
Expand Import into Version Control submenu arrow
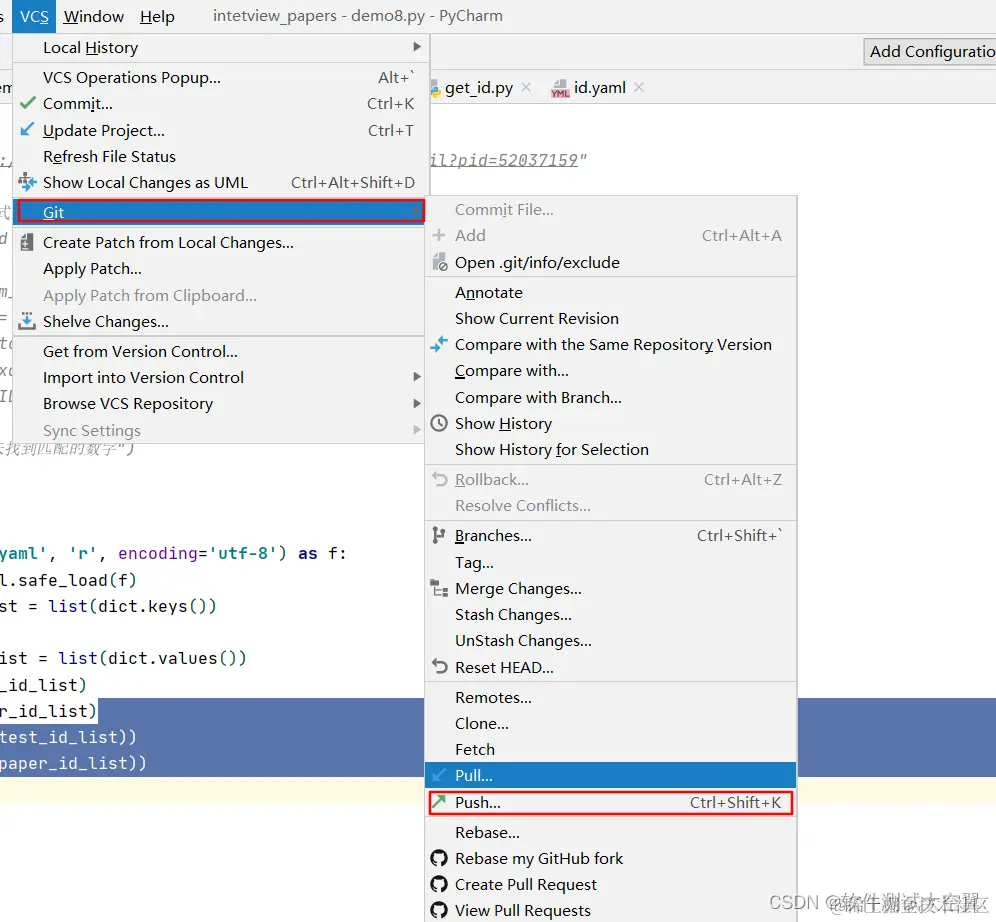[x=417, y=377]
